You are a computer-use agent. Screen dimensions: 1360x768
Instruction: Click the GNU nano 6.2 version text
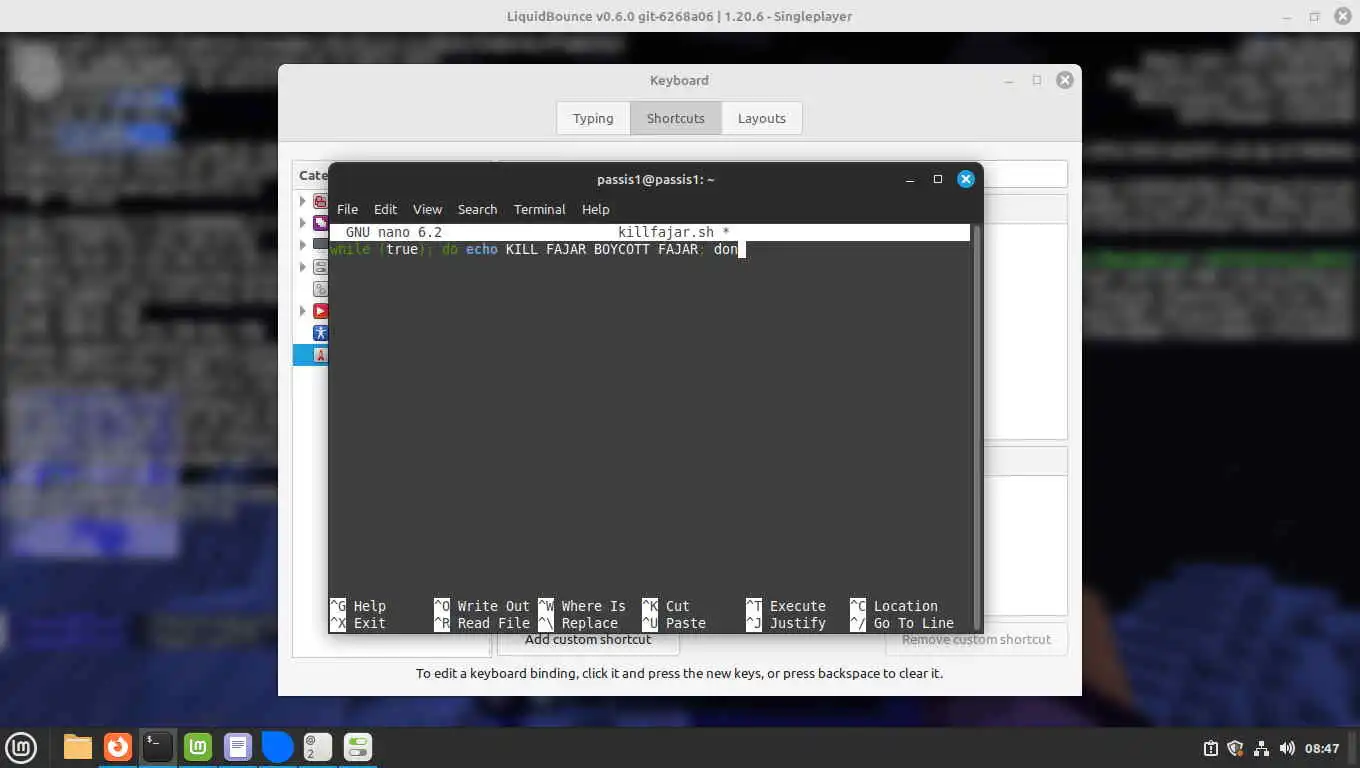click(x=393, y=232)
